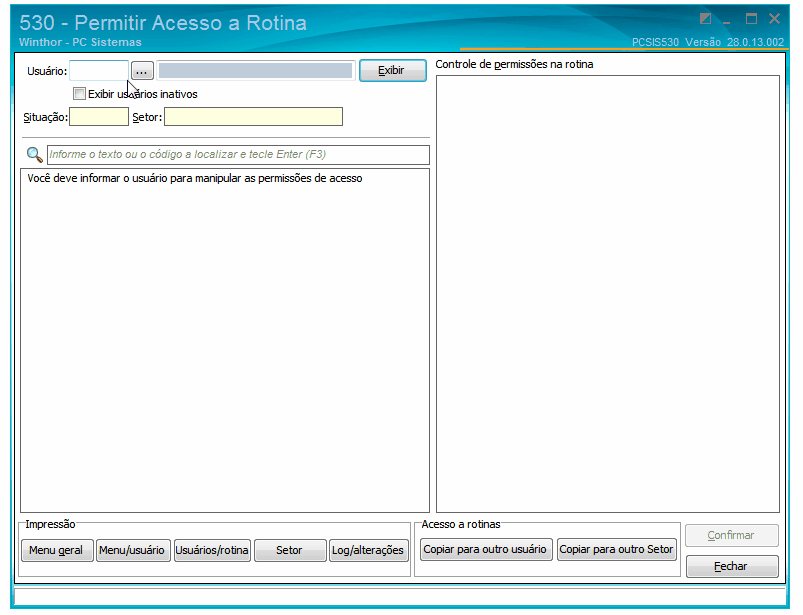Viewport: 803px width, 615px height.
Task: Click the Confirmar button
Action: pyautogui.click(x=732, y=536)
